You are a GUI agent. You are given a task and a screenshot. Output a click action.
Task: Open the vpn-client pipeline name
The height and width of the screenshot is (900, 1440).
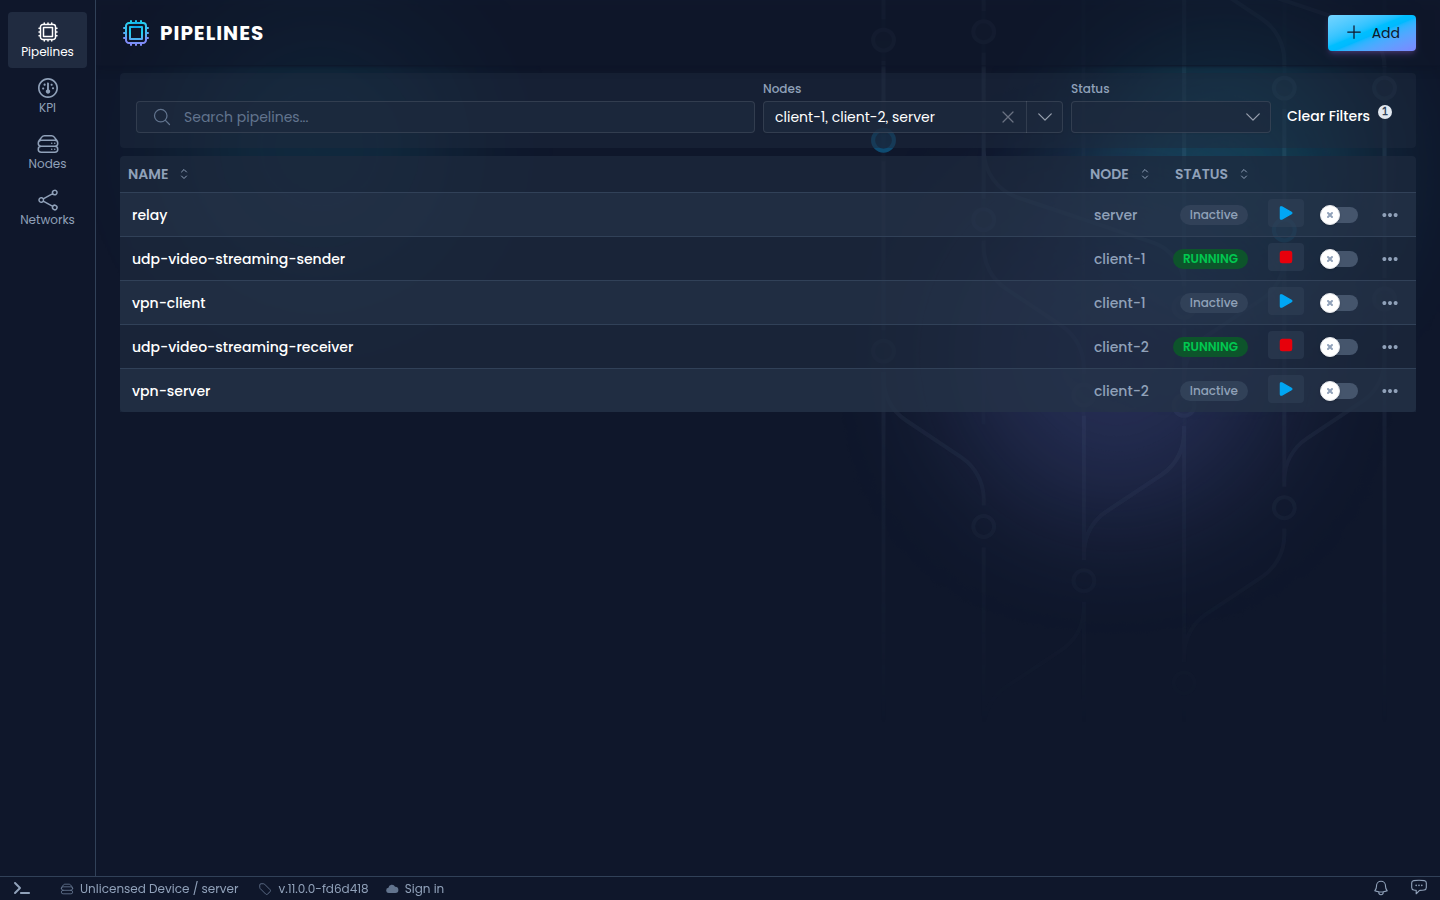coord(169,303)
